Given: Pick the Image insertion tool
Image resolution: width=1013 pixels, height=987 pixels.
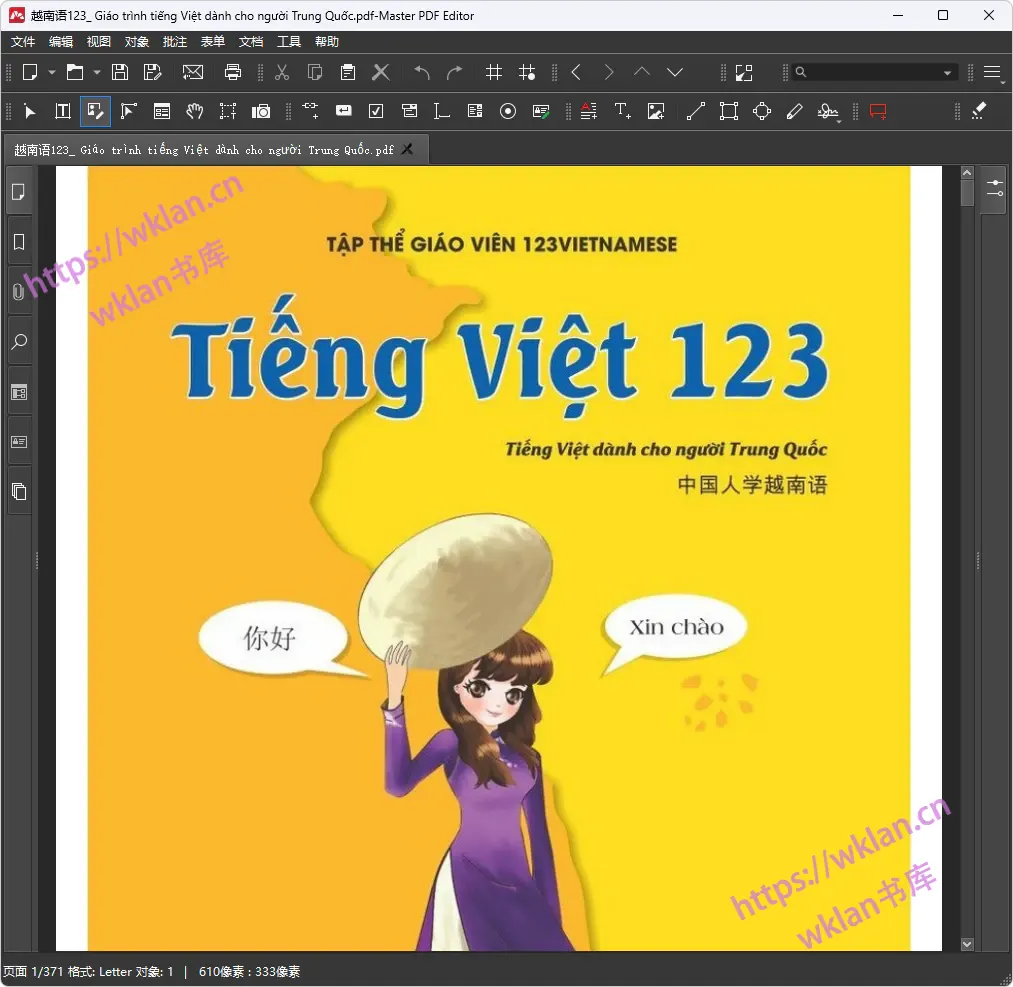Looking at the screenshot, I should click(656, 111).
